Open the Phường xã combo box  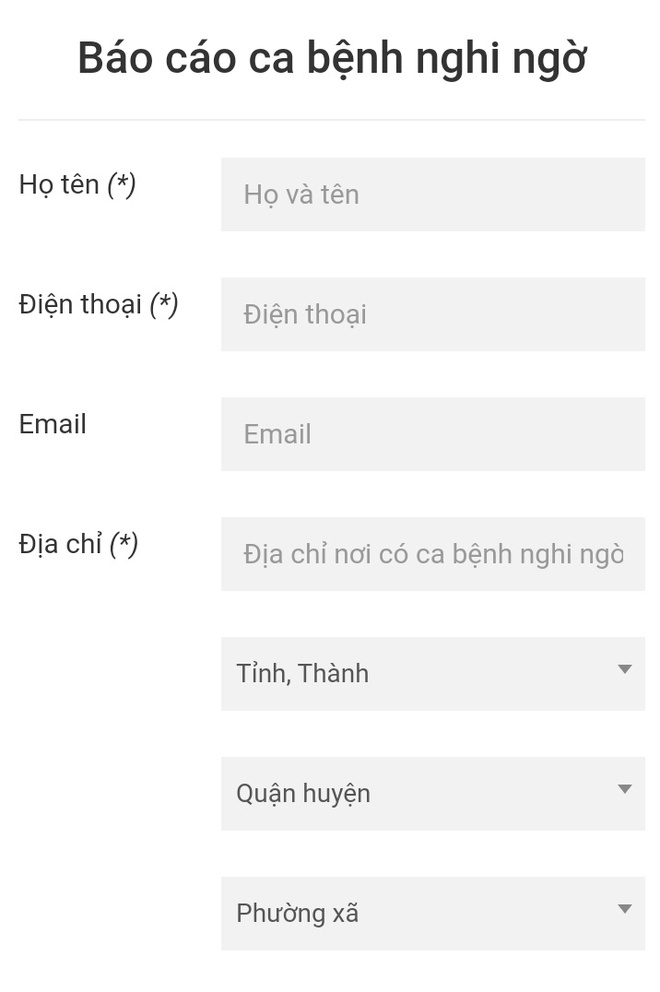tap(432, 914)
